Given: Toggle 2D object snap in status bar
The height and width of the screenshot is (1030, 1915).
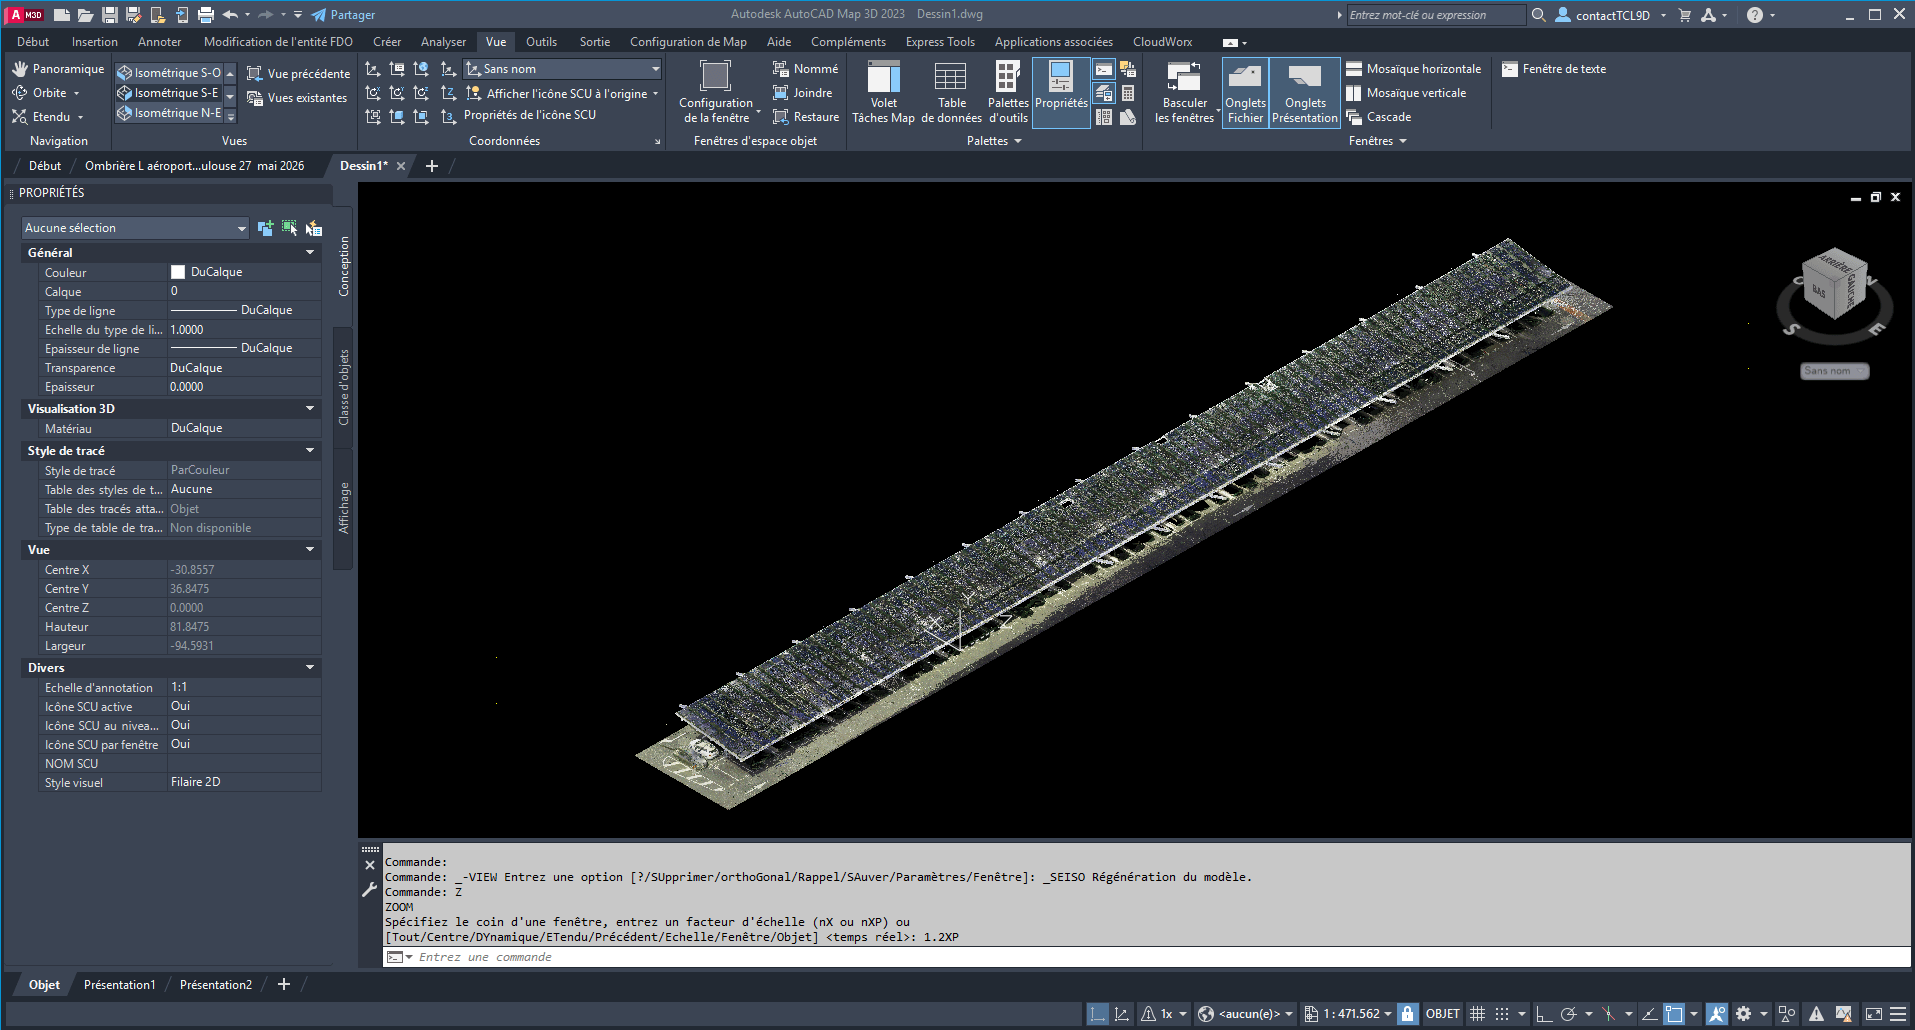Looking at the screenshot, I should pos(1675,1014).
